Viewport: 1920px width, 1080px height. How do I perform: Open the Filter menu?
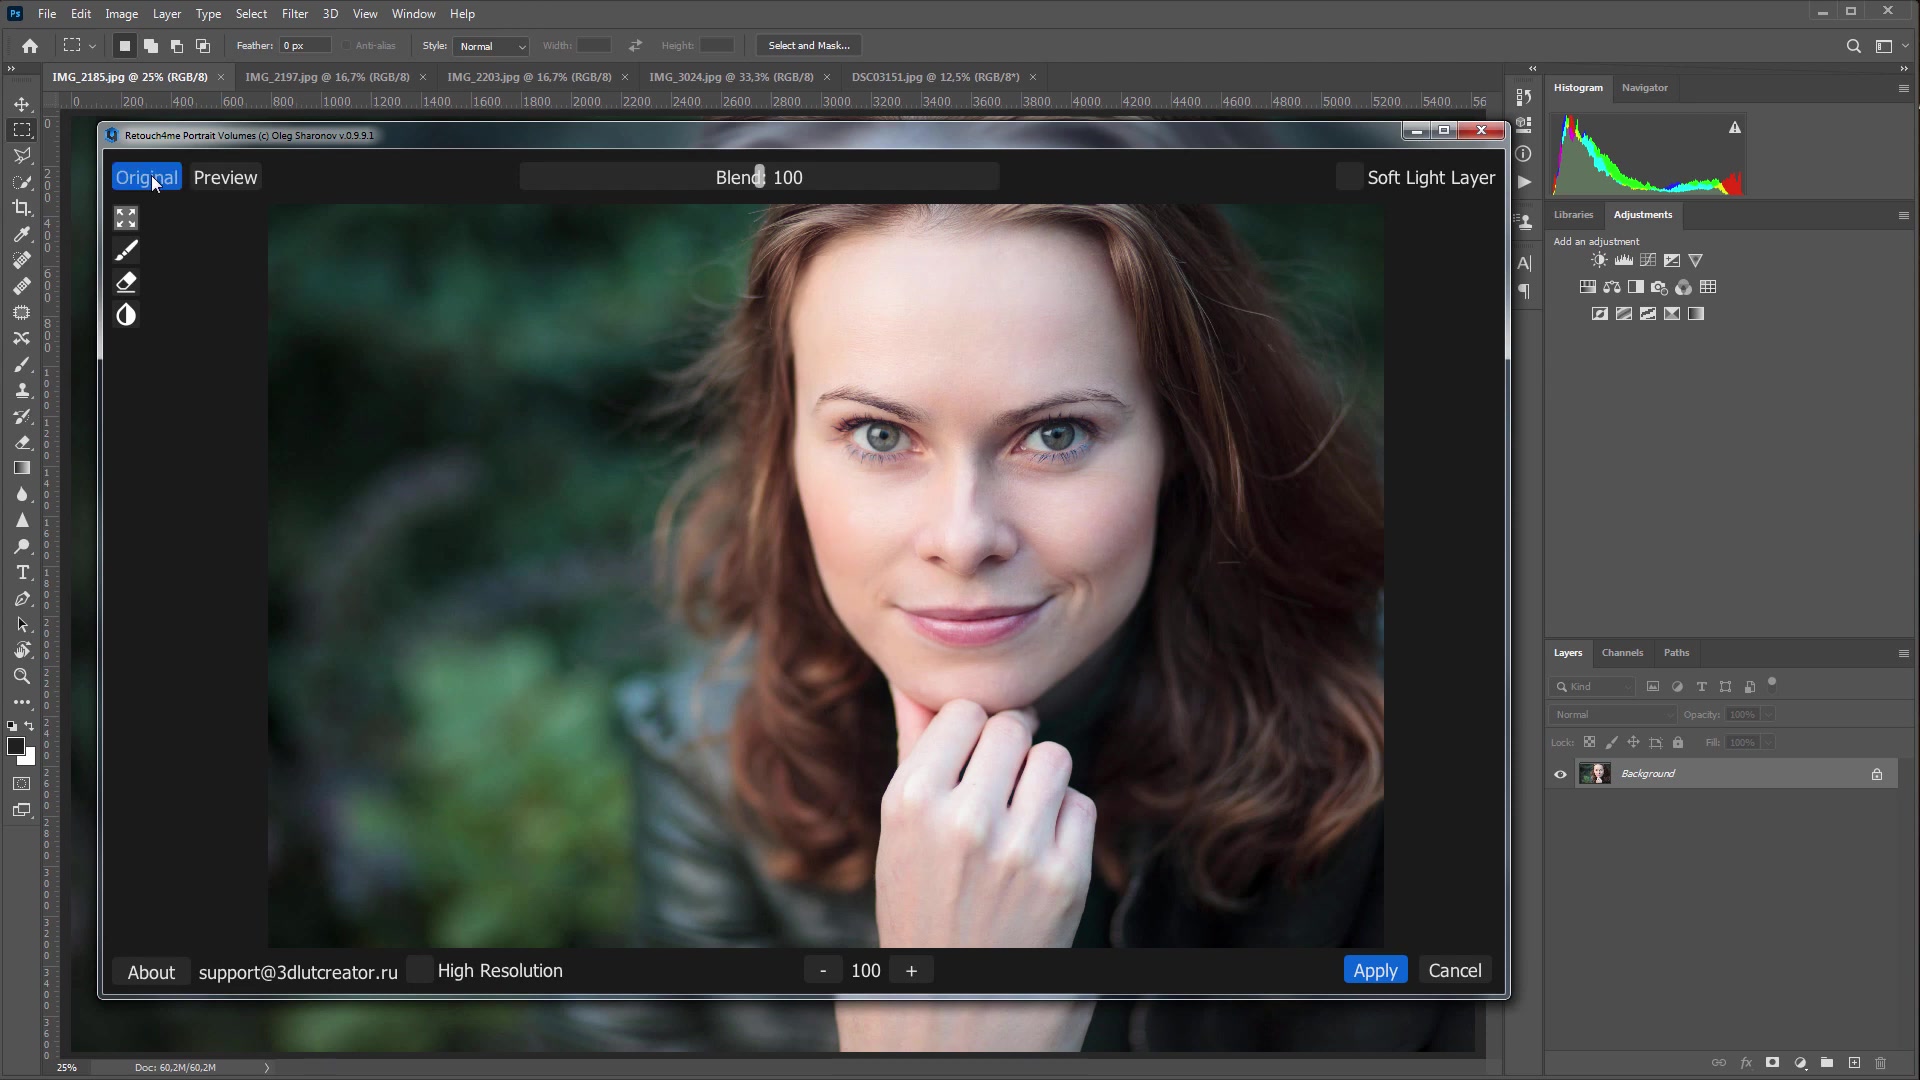pyautogui.click(x=294, y=13)
